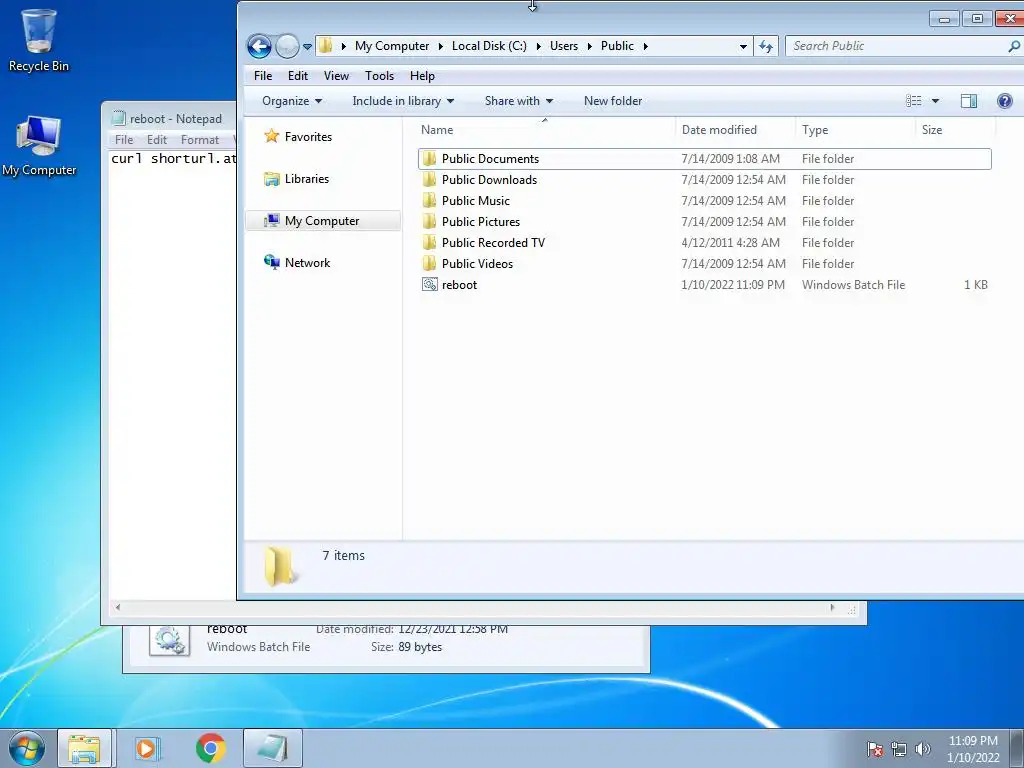This screenshot has height=768, width=1024.
Task: Open Format menu in reboot Notepad window
Action: (200, 140)
